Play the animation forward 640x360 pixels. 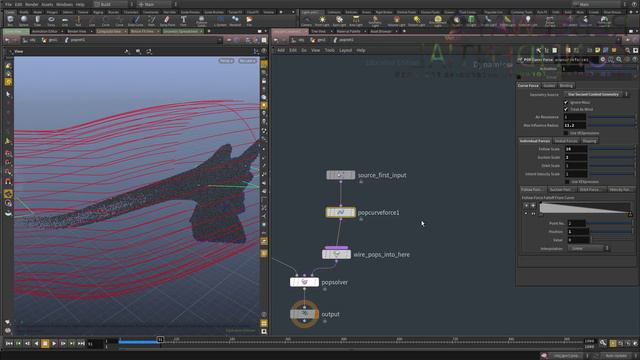point(54,344)
